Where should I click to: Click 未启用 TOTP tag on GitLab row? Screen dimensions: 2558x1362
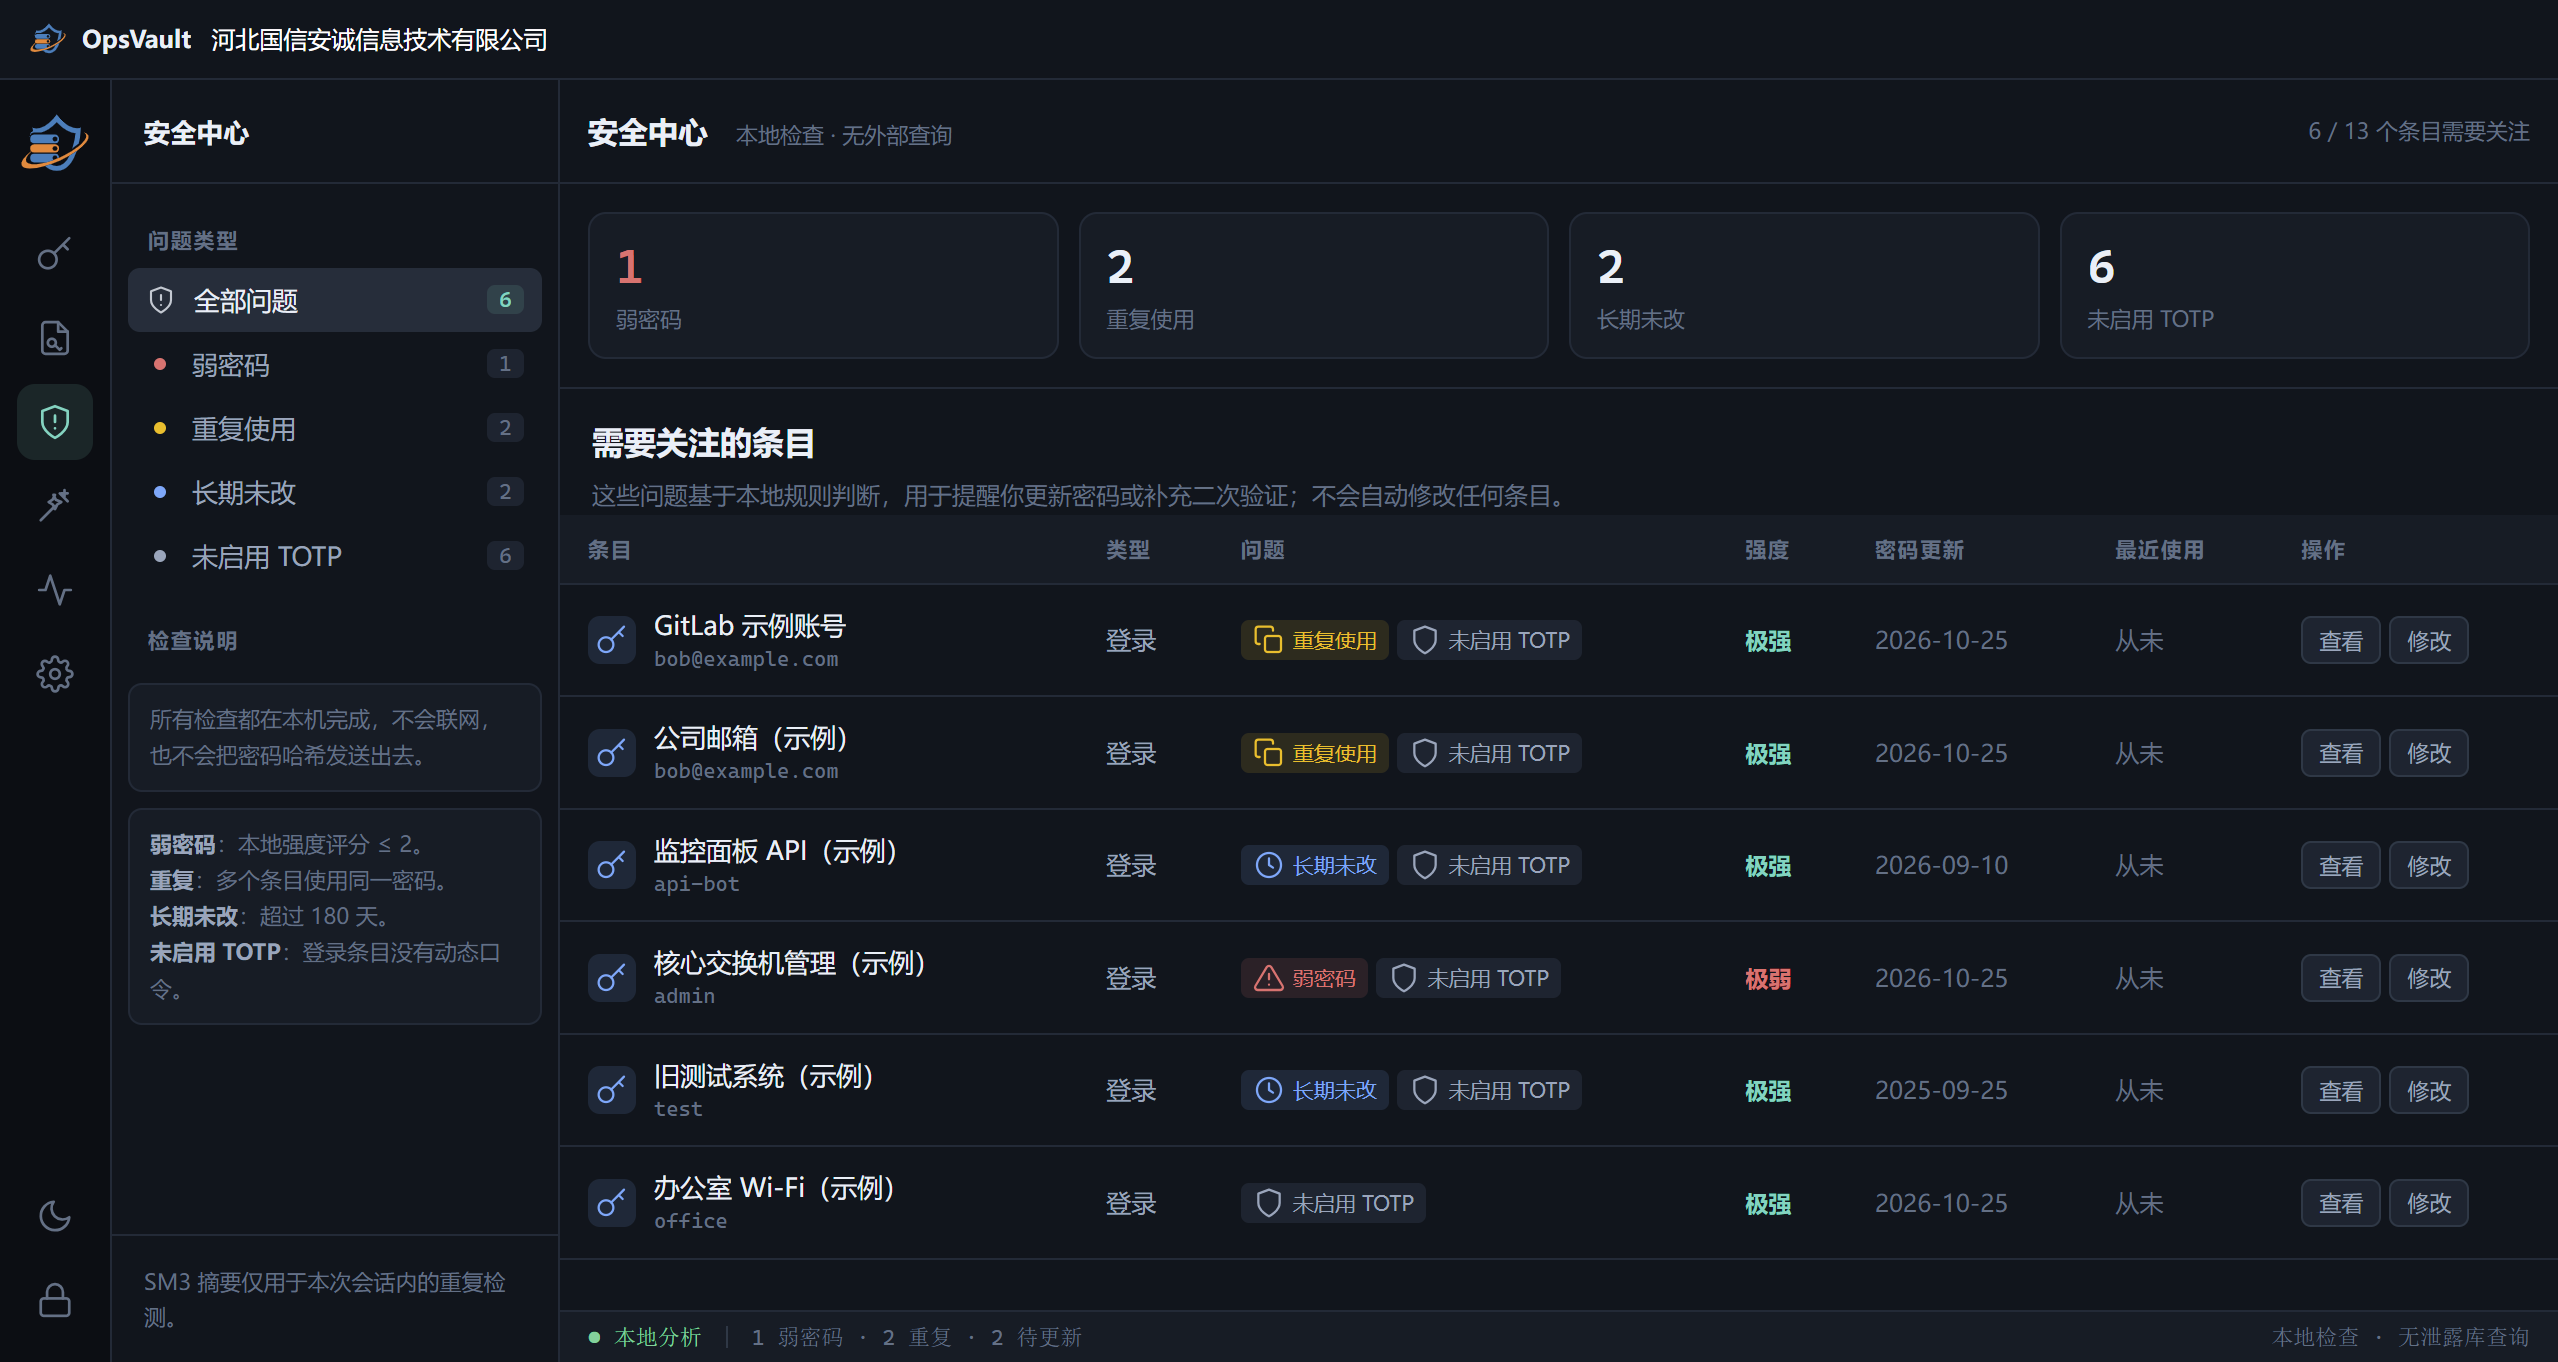click(1490, 640)
